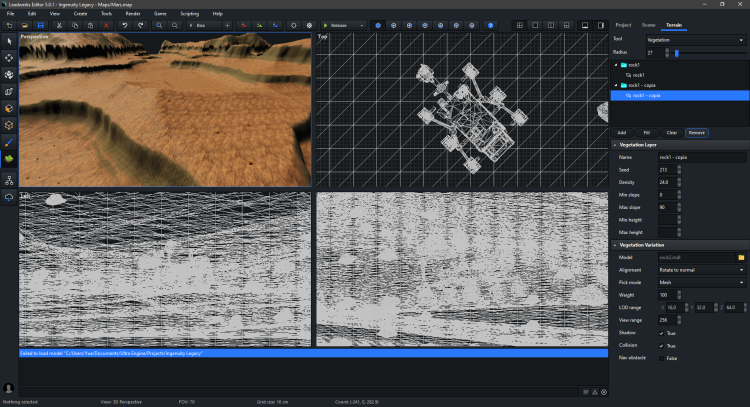
Task: Open the Alignment dropdown
Action: click(x=701, y=270)
